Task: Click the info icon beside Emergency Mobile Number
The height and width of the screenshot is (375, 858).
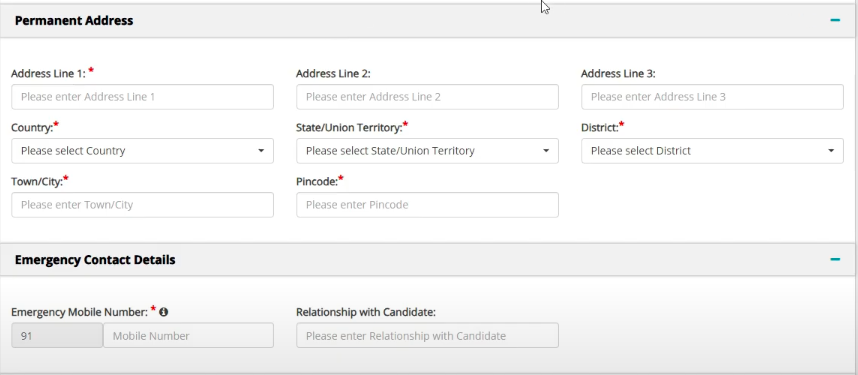Action: coord(163,312)
